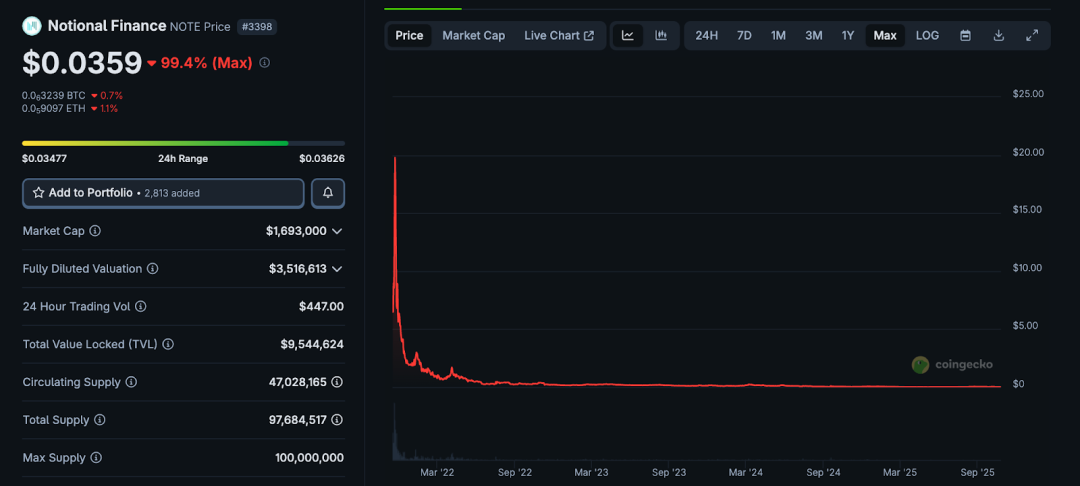The image size is (1080, 486).
Task: Click info icon next to Circulating Supply value
Action: (x=337, y=382)
